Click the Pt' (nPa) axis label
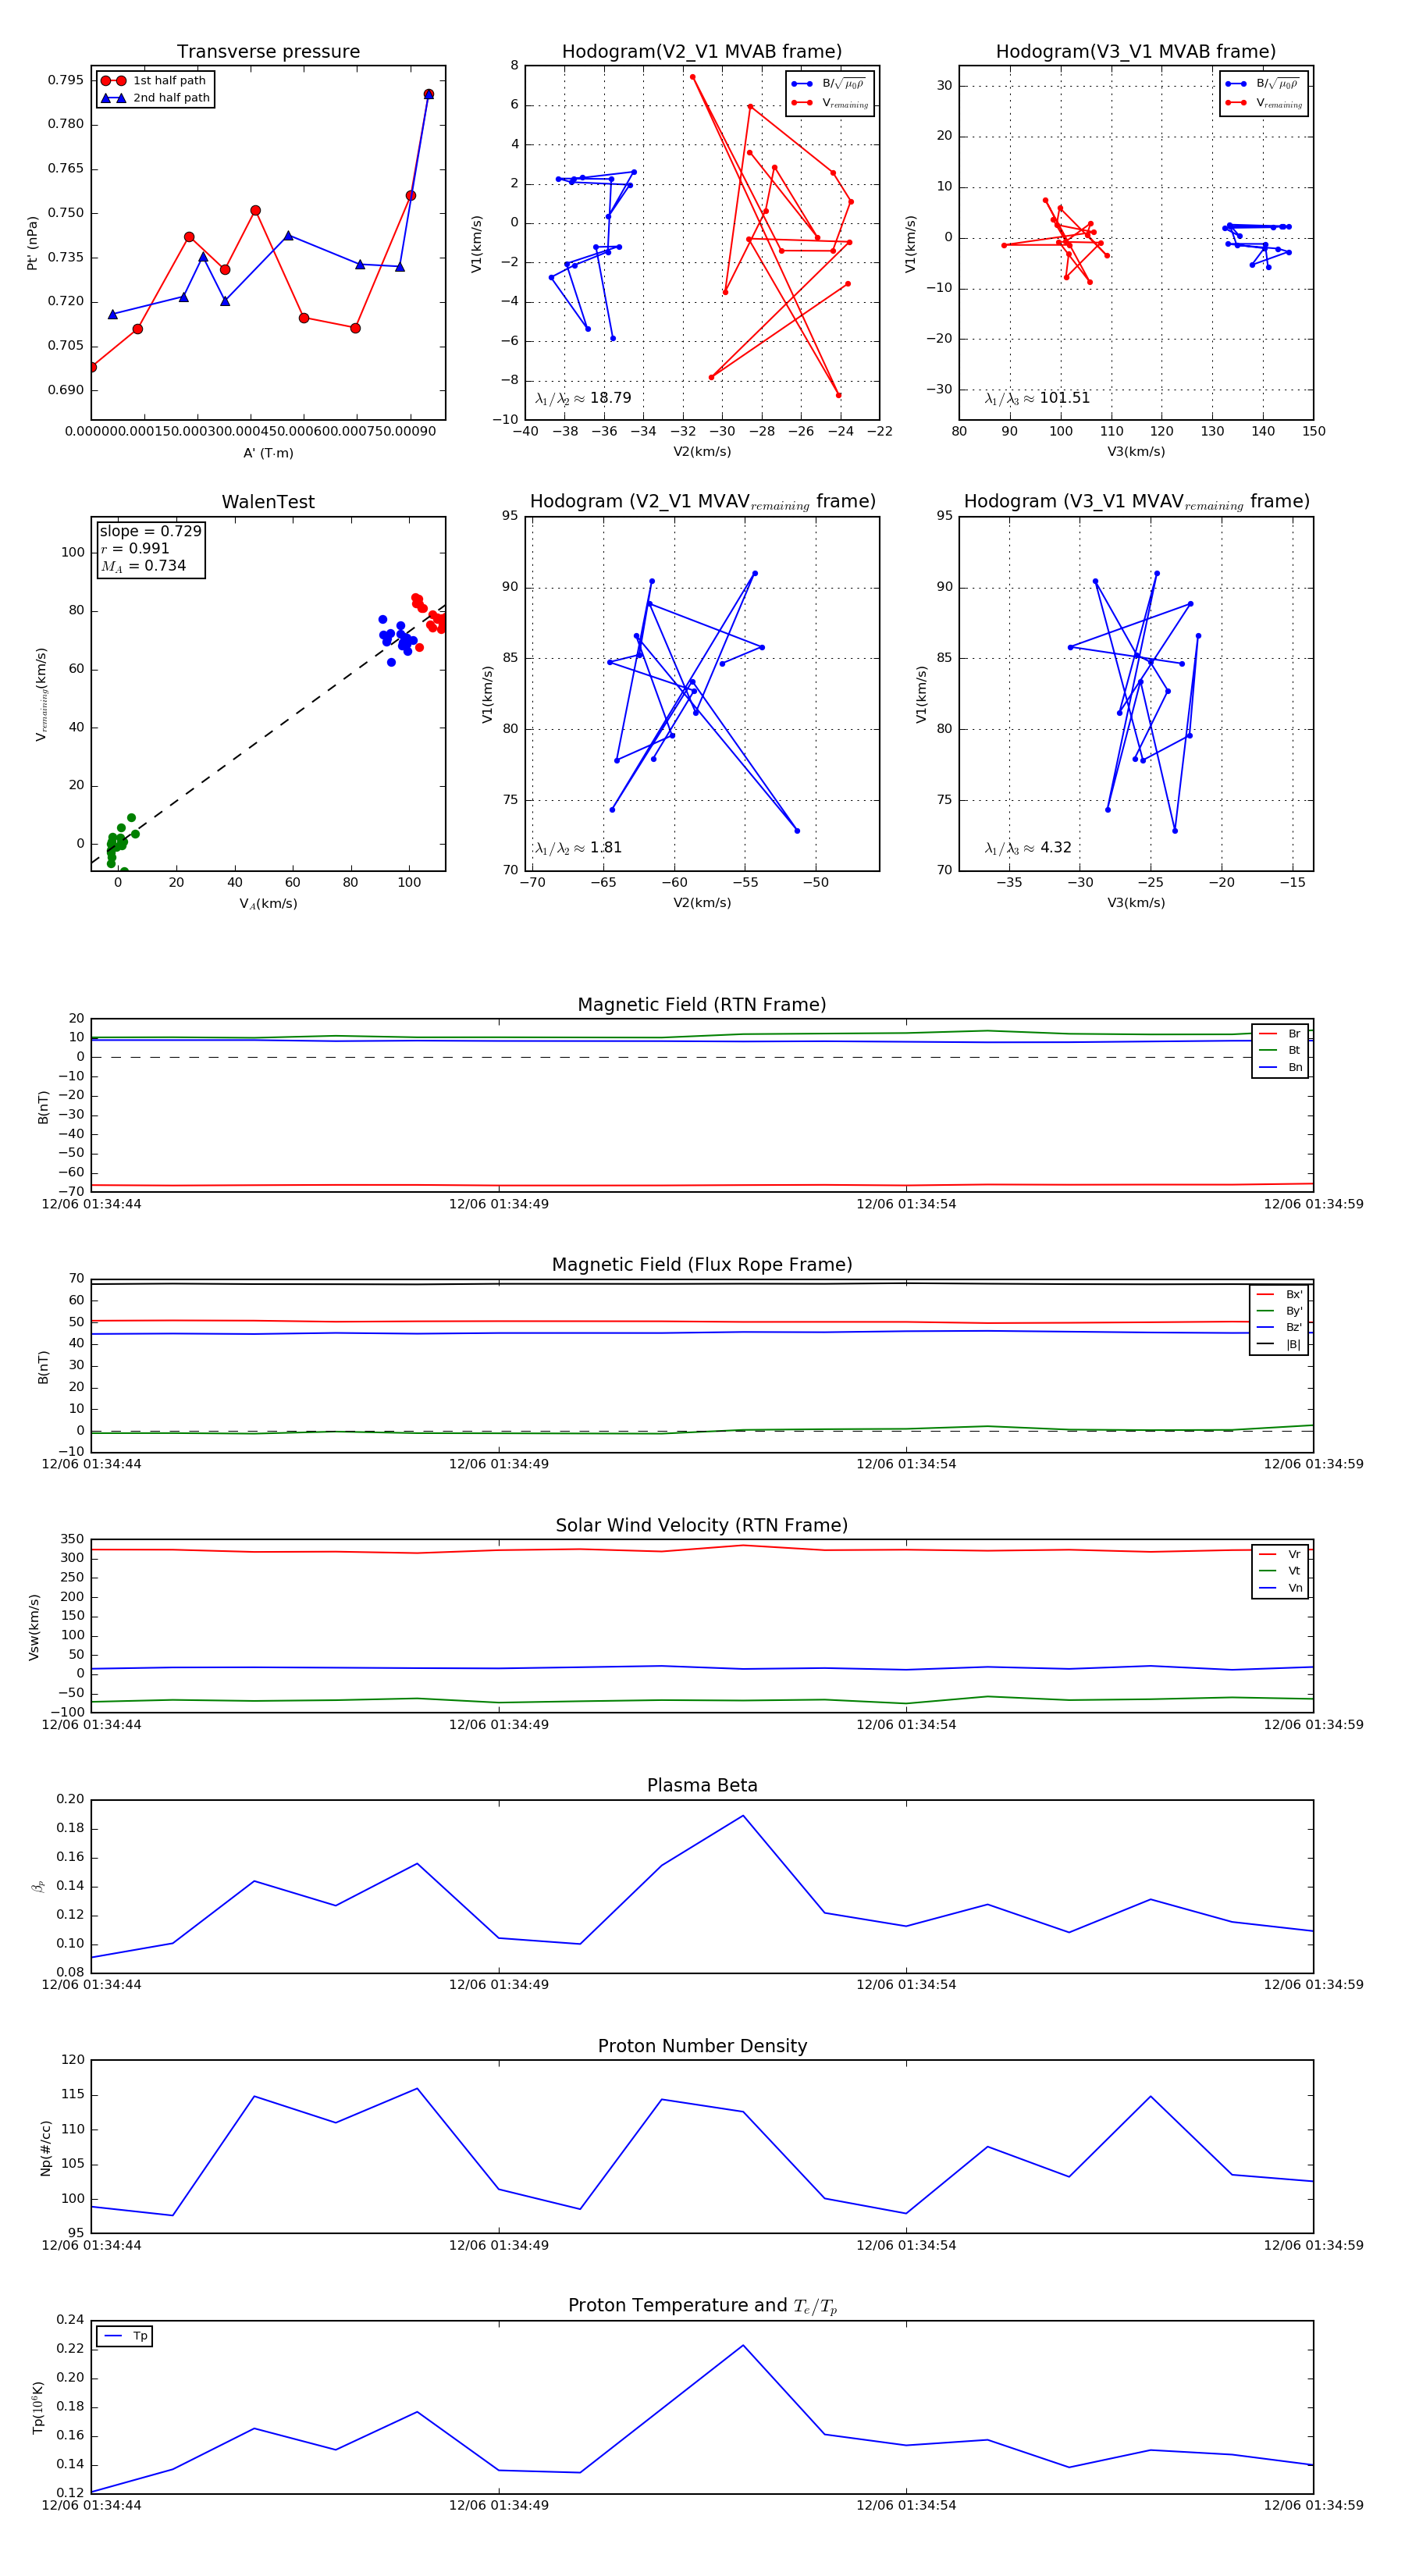Viewport: 1405px width, 2576px height. coord(32,243)
